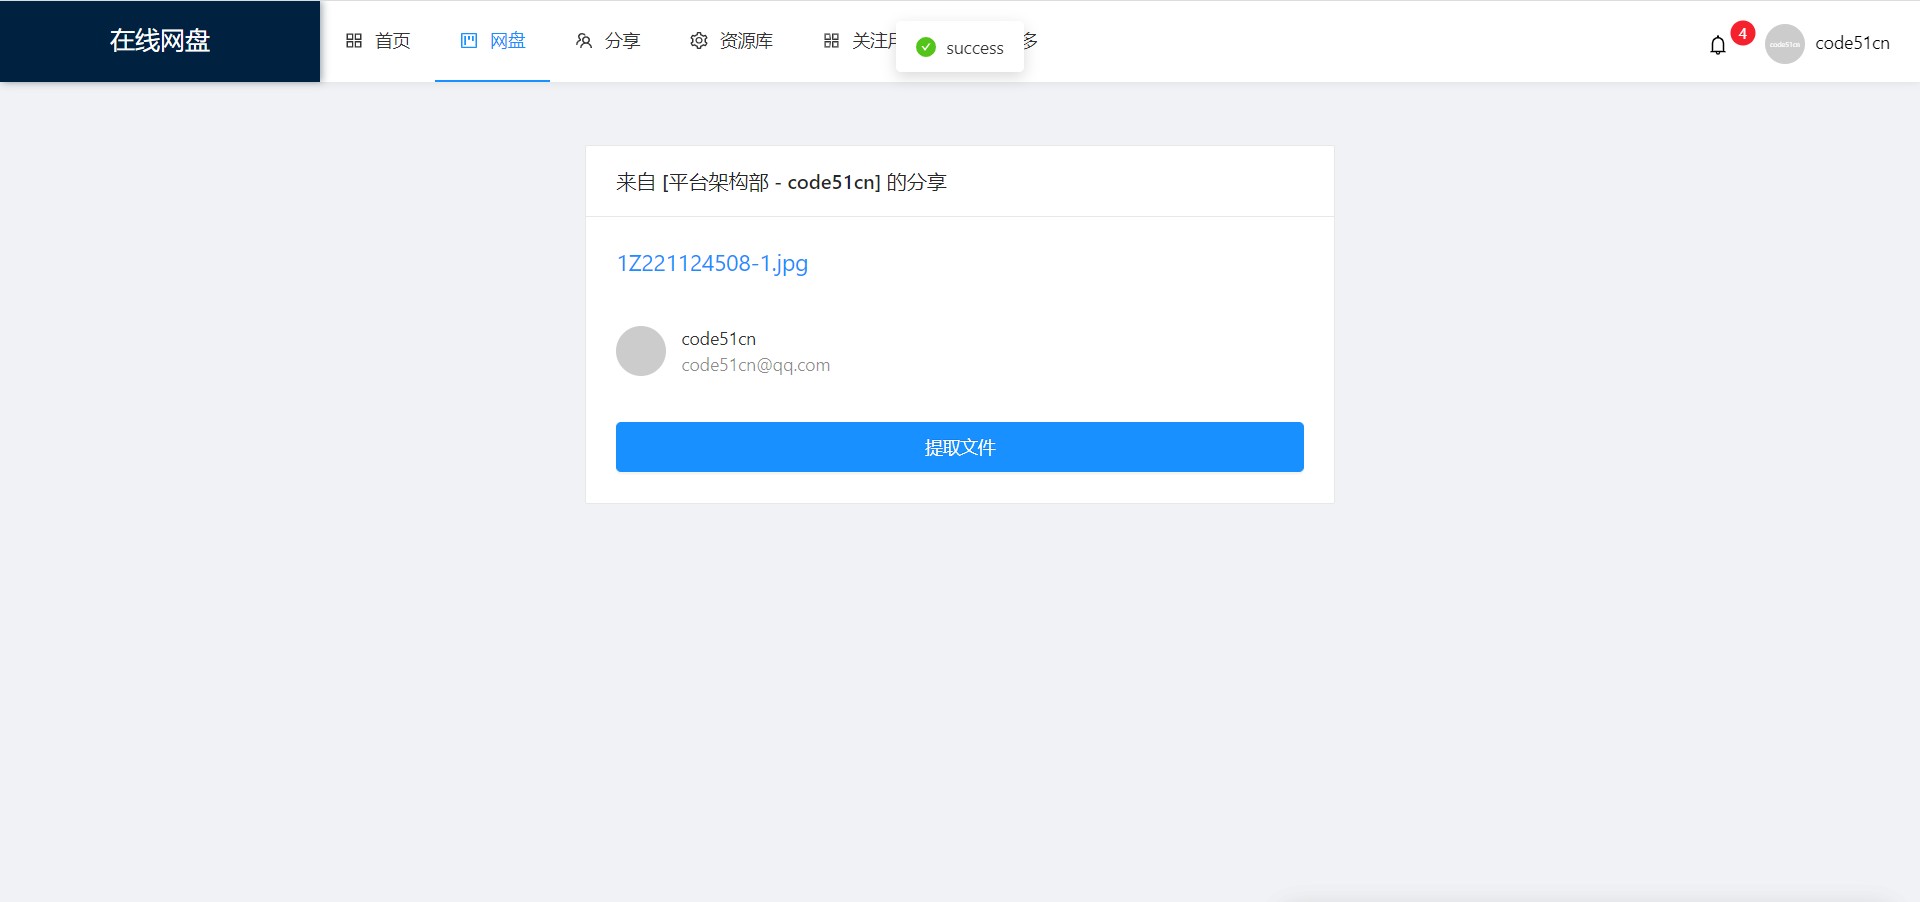Image resolution: width=1920 pixels, height=902 pixels.
Task: Click the 在线网盘 logo
Action: coord(160,41)
